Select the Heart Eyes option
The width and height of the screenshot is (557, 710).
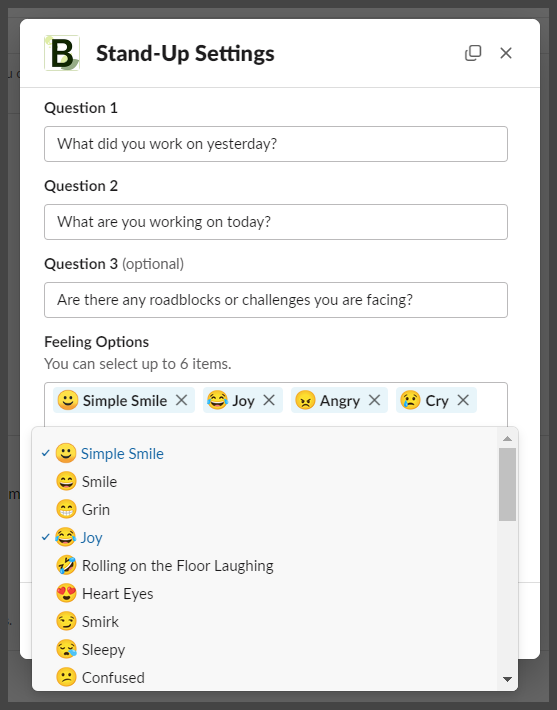pyautogui.click(x=264, y=594)
